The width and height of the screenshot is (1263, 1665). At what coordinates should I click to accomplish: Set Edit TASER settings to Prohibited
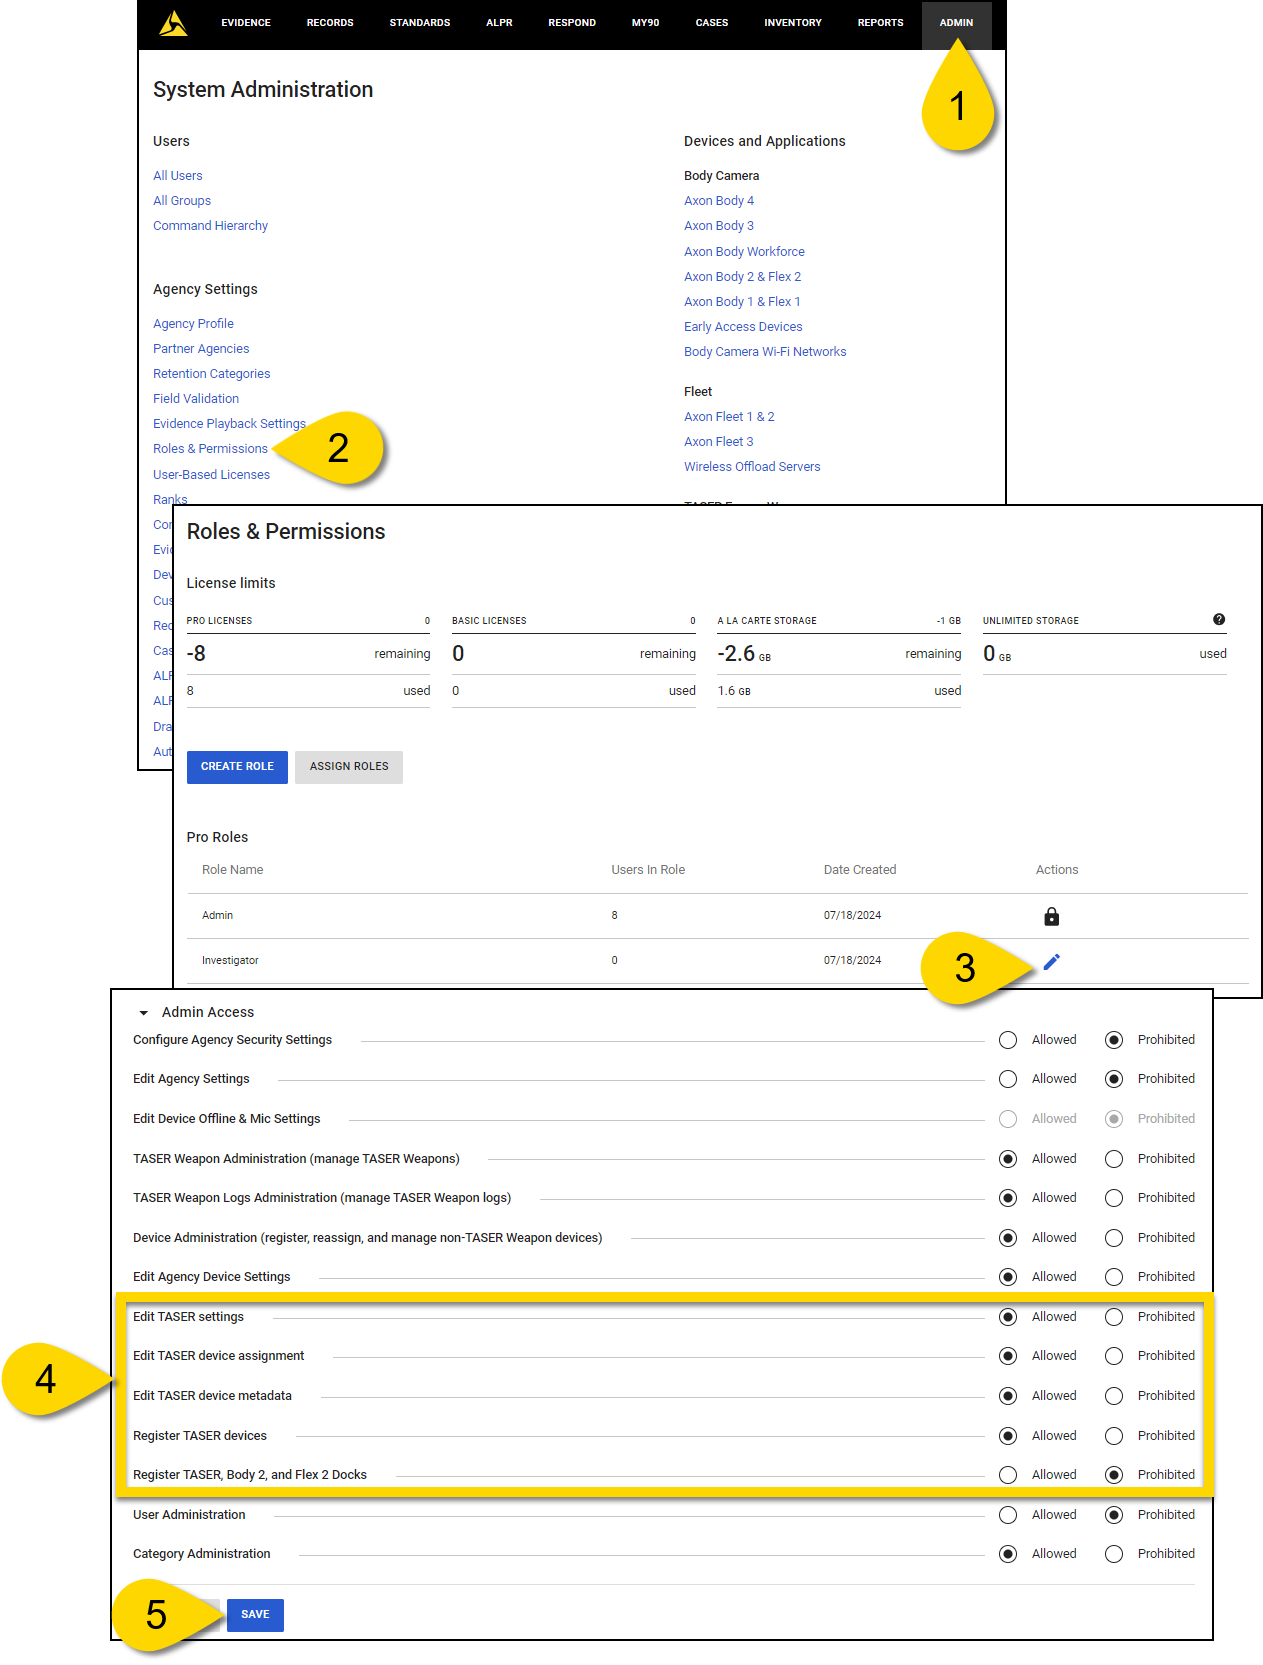click(x=1114, y=1317)
